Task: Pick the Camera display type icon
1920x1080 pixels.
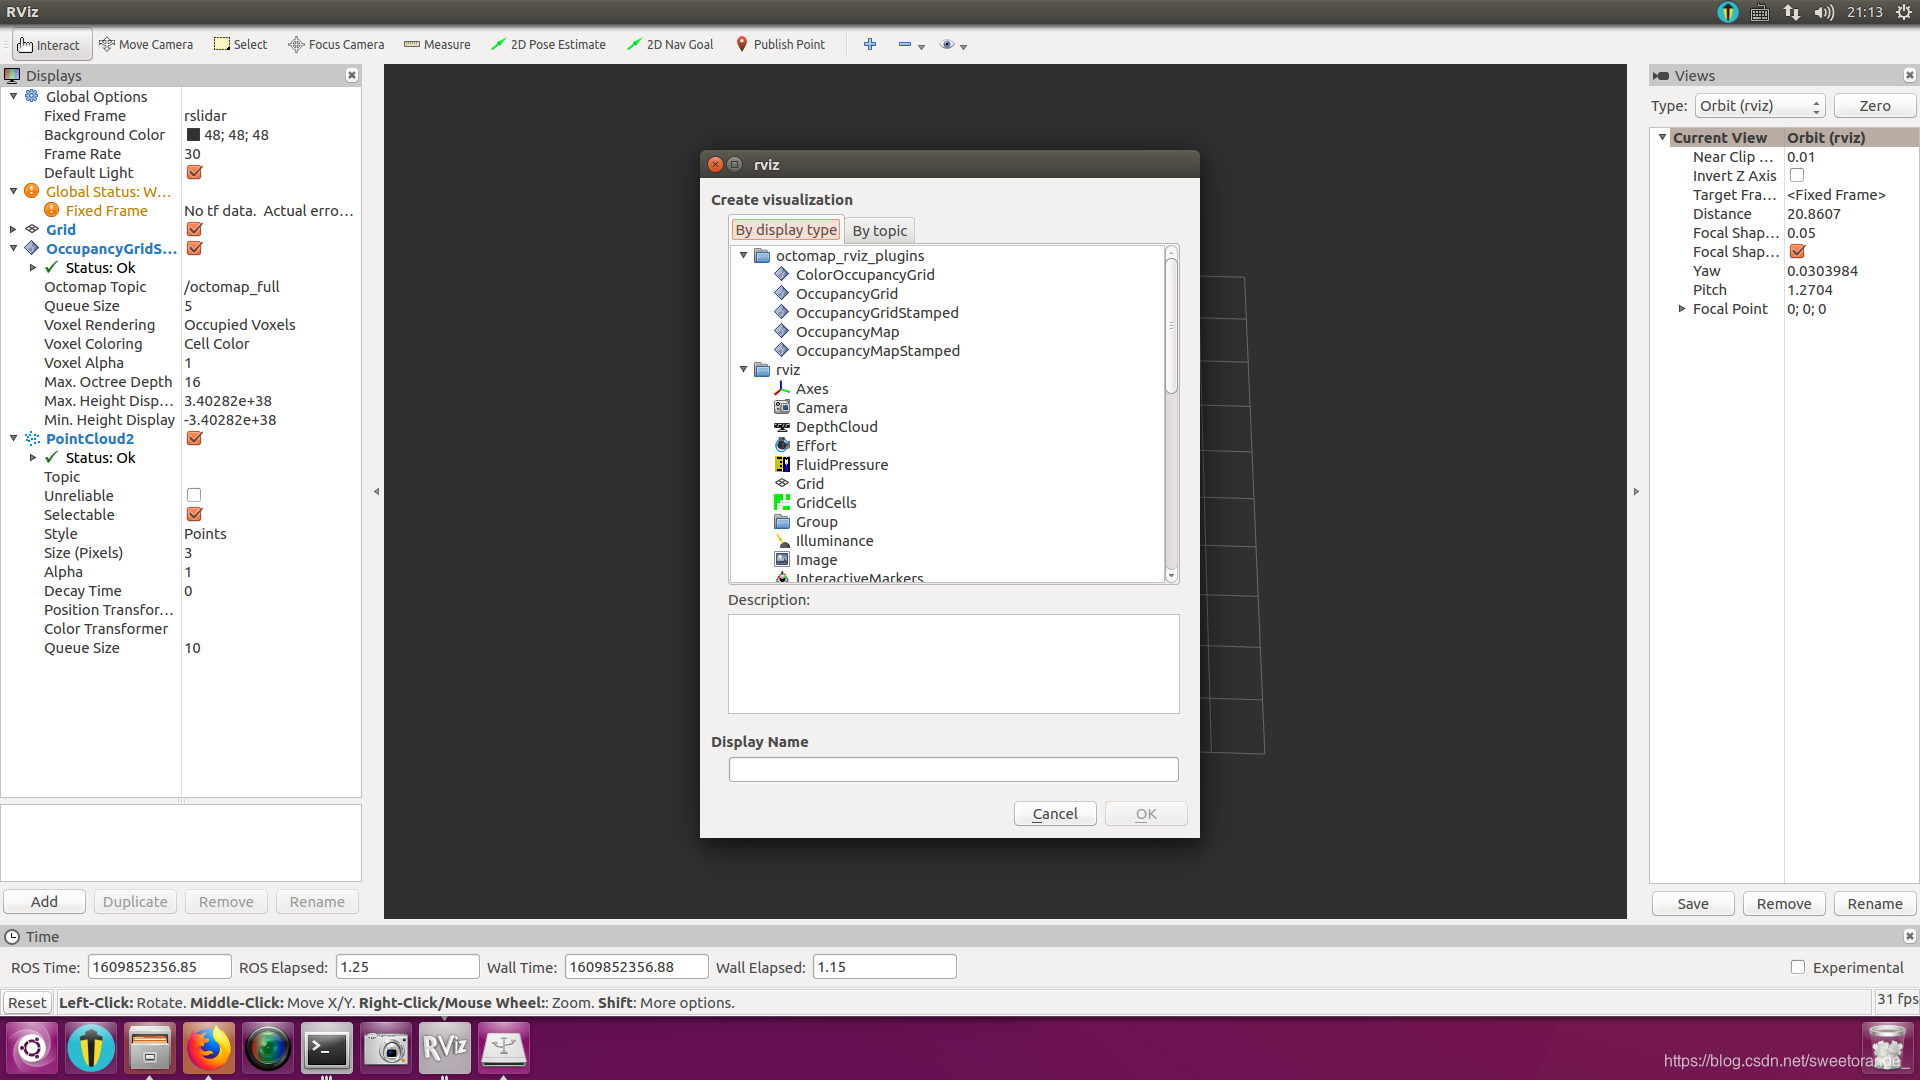Action: tap(782, 407)
